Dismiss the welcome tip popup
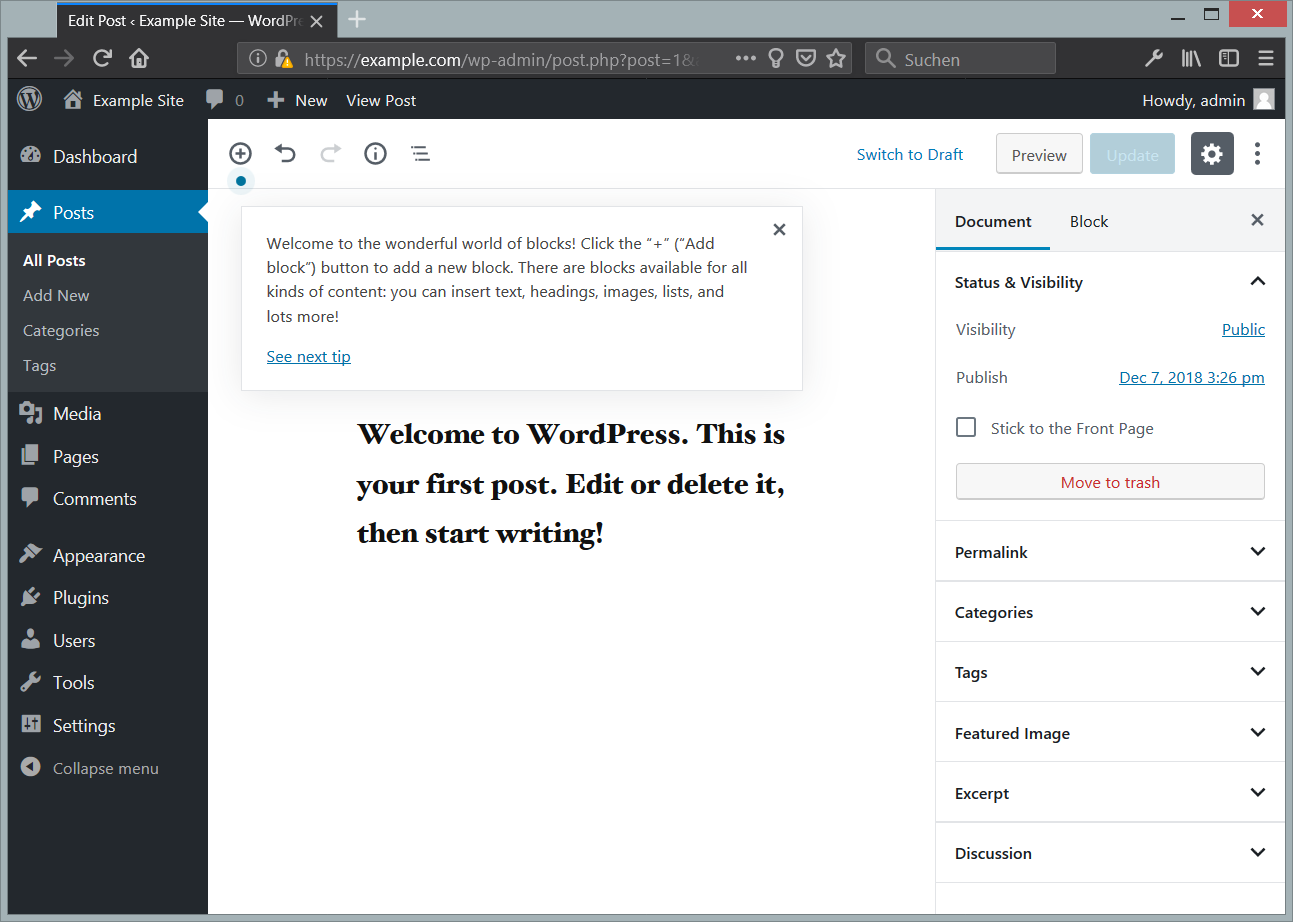Screen dimensions: 1293x922 point(779,230)
